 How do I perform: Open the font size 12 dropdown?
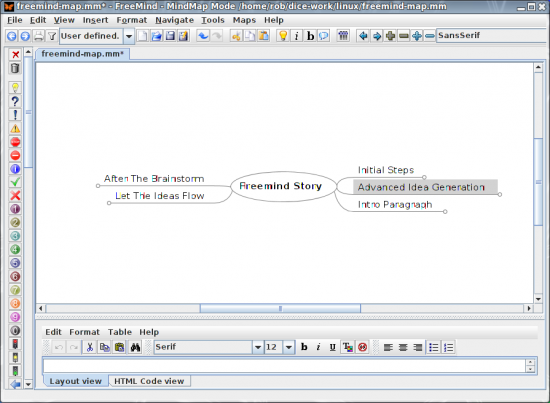point(289,347)
